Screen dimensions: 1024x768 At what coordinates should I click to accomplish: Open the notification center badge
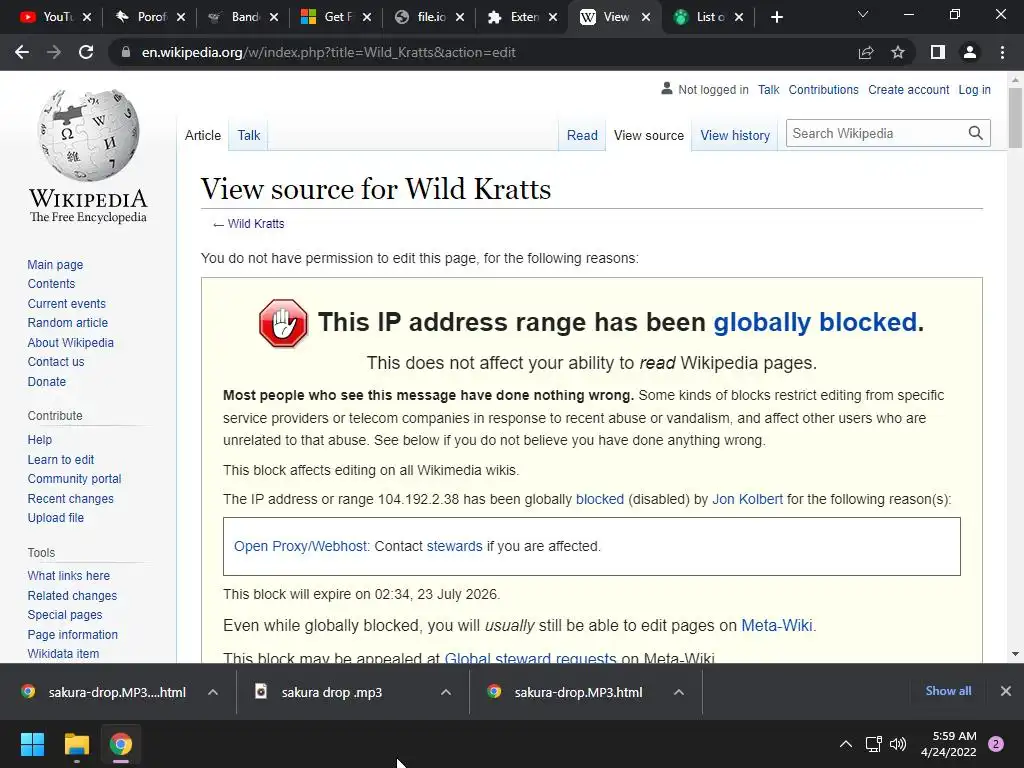coord(996,744)
